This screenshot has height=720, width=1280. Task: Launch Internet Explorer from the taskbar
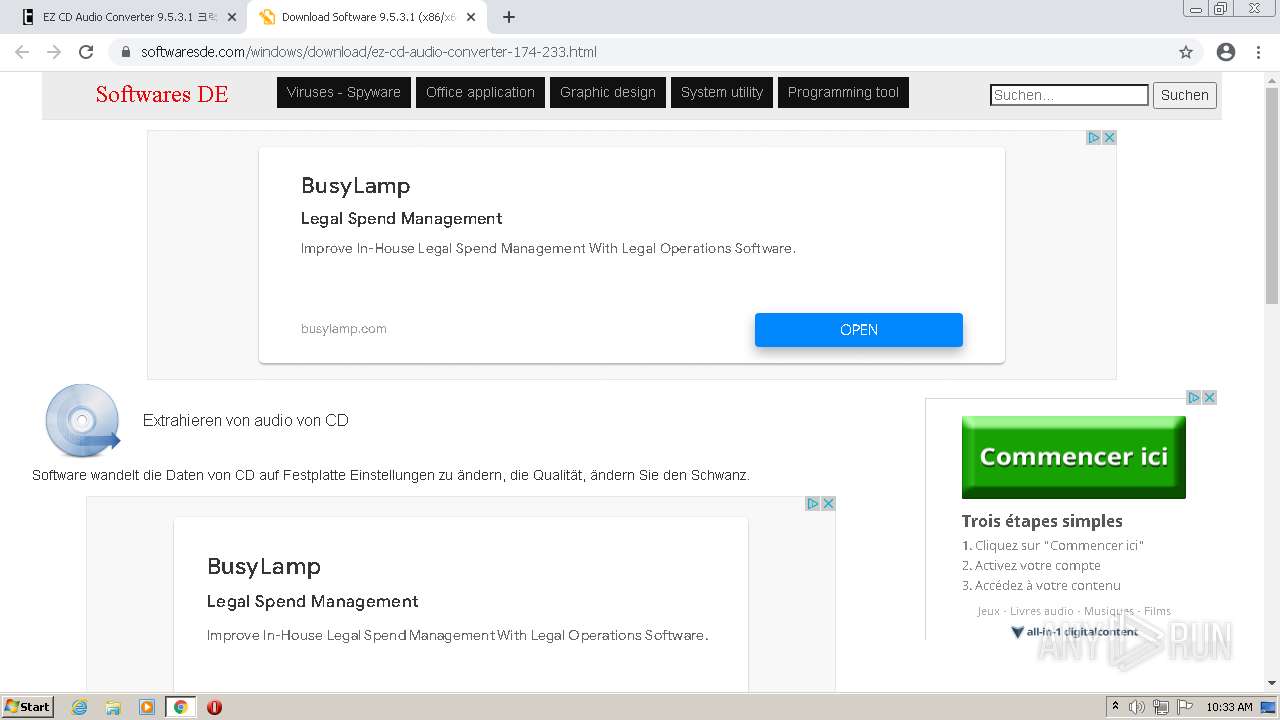[x=80, y=707]
